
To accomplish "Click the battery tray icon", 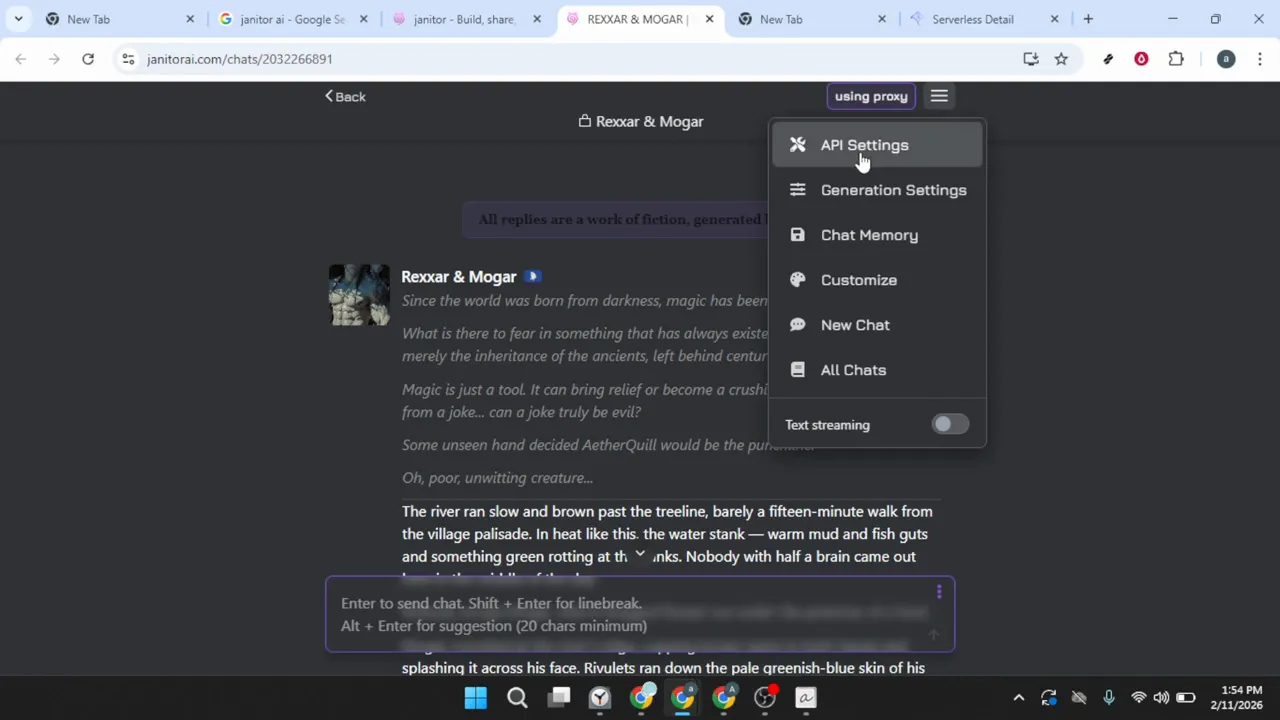I will 1185,698.
